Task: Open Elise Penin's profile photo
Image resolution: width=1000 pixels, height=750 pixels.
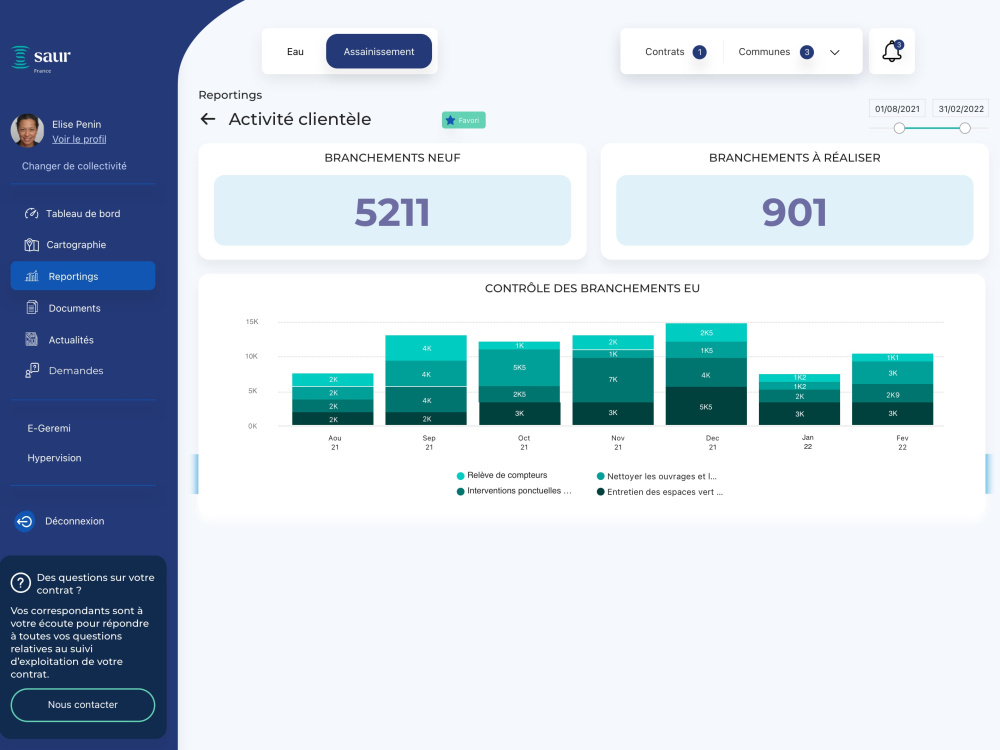Action: (27, 130)
